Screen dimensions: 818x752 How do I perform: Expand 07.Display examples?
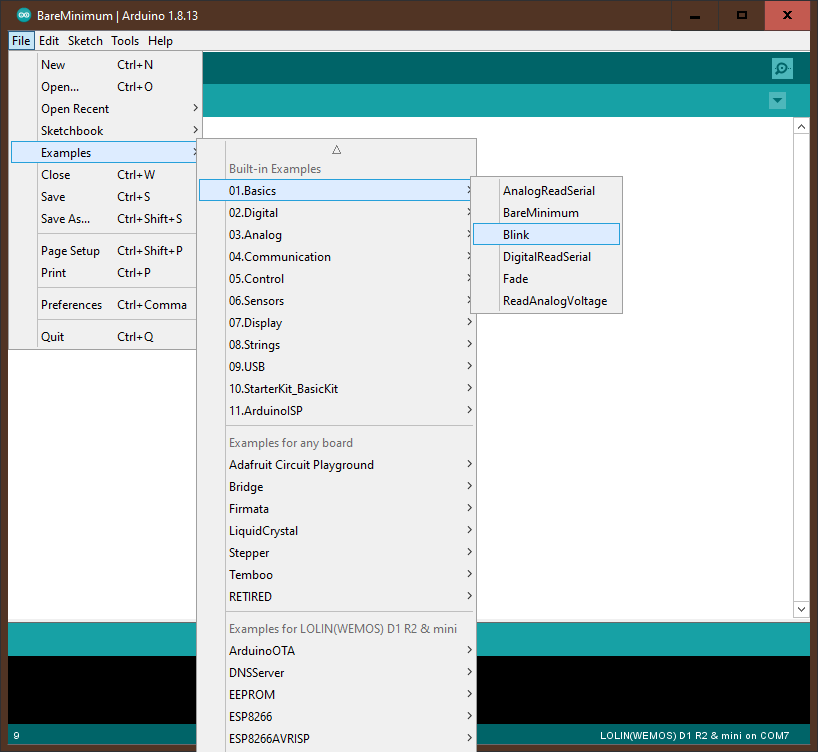[336, 323]
